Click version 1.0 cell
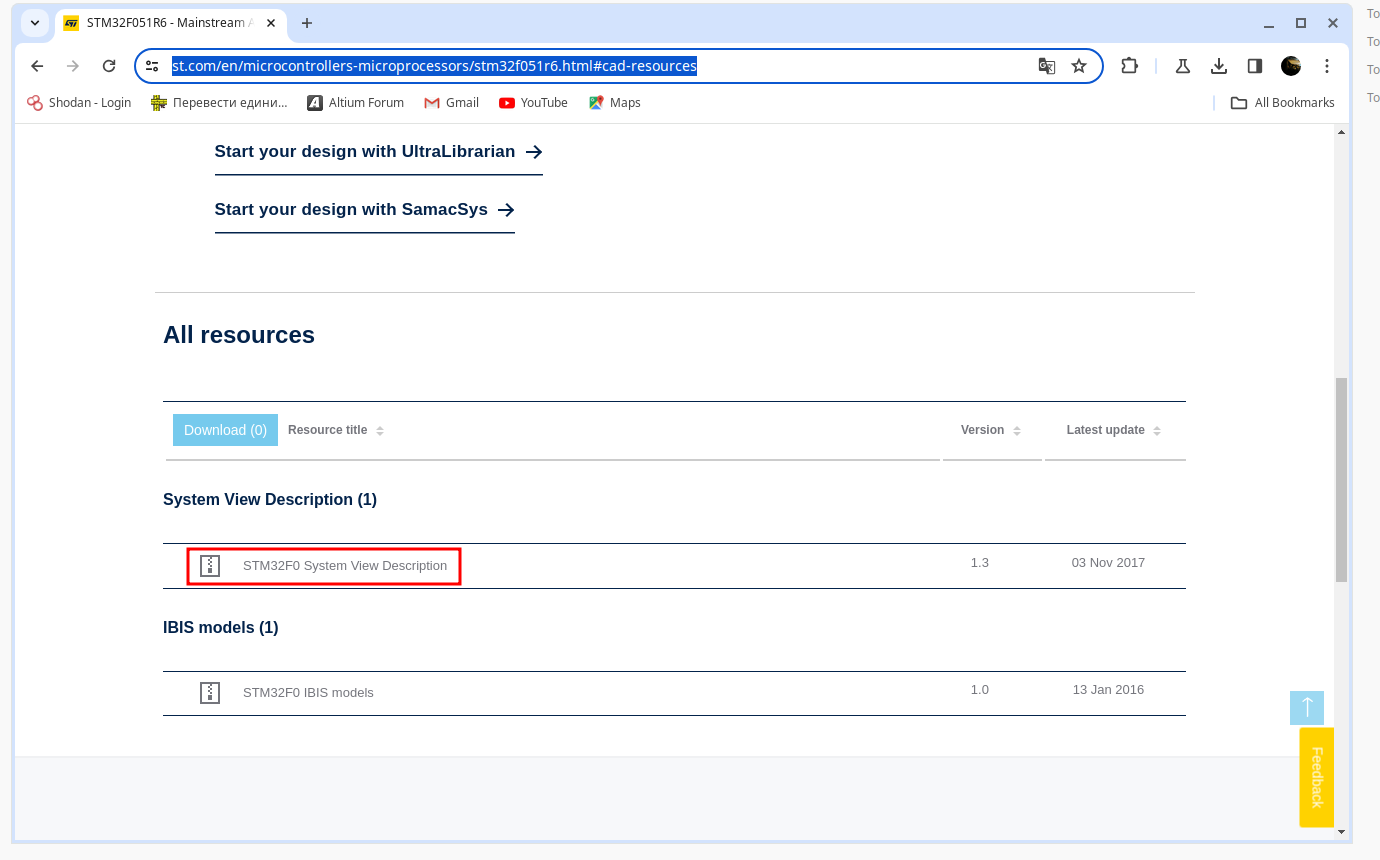 click(980, 690)
